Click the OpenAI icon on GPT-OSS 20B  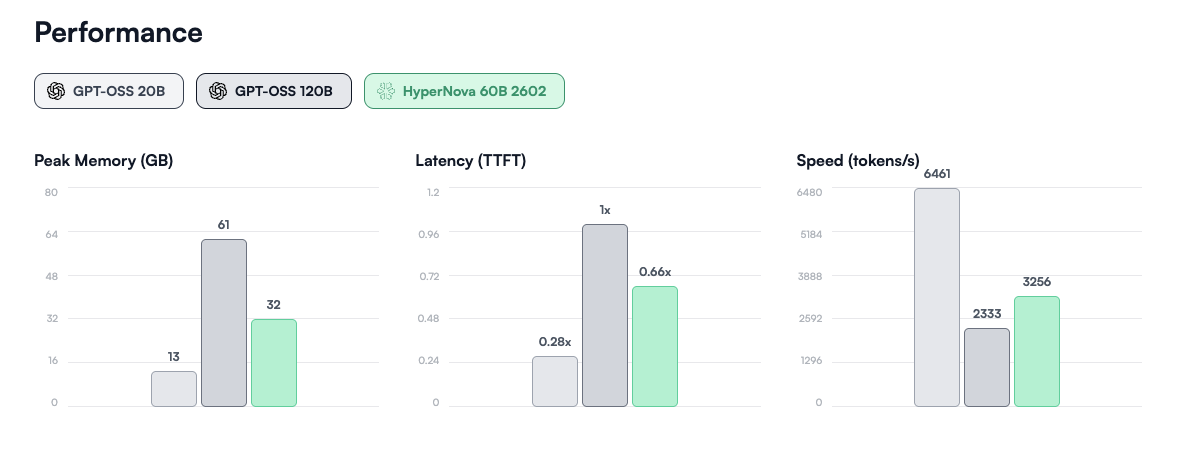[56, 91]
